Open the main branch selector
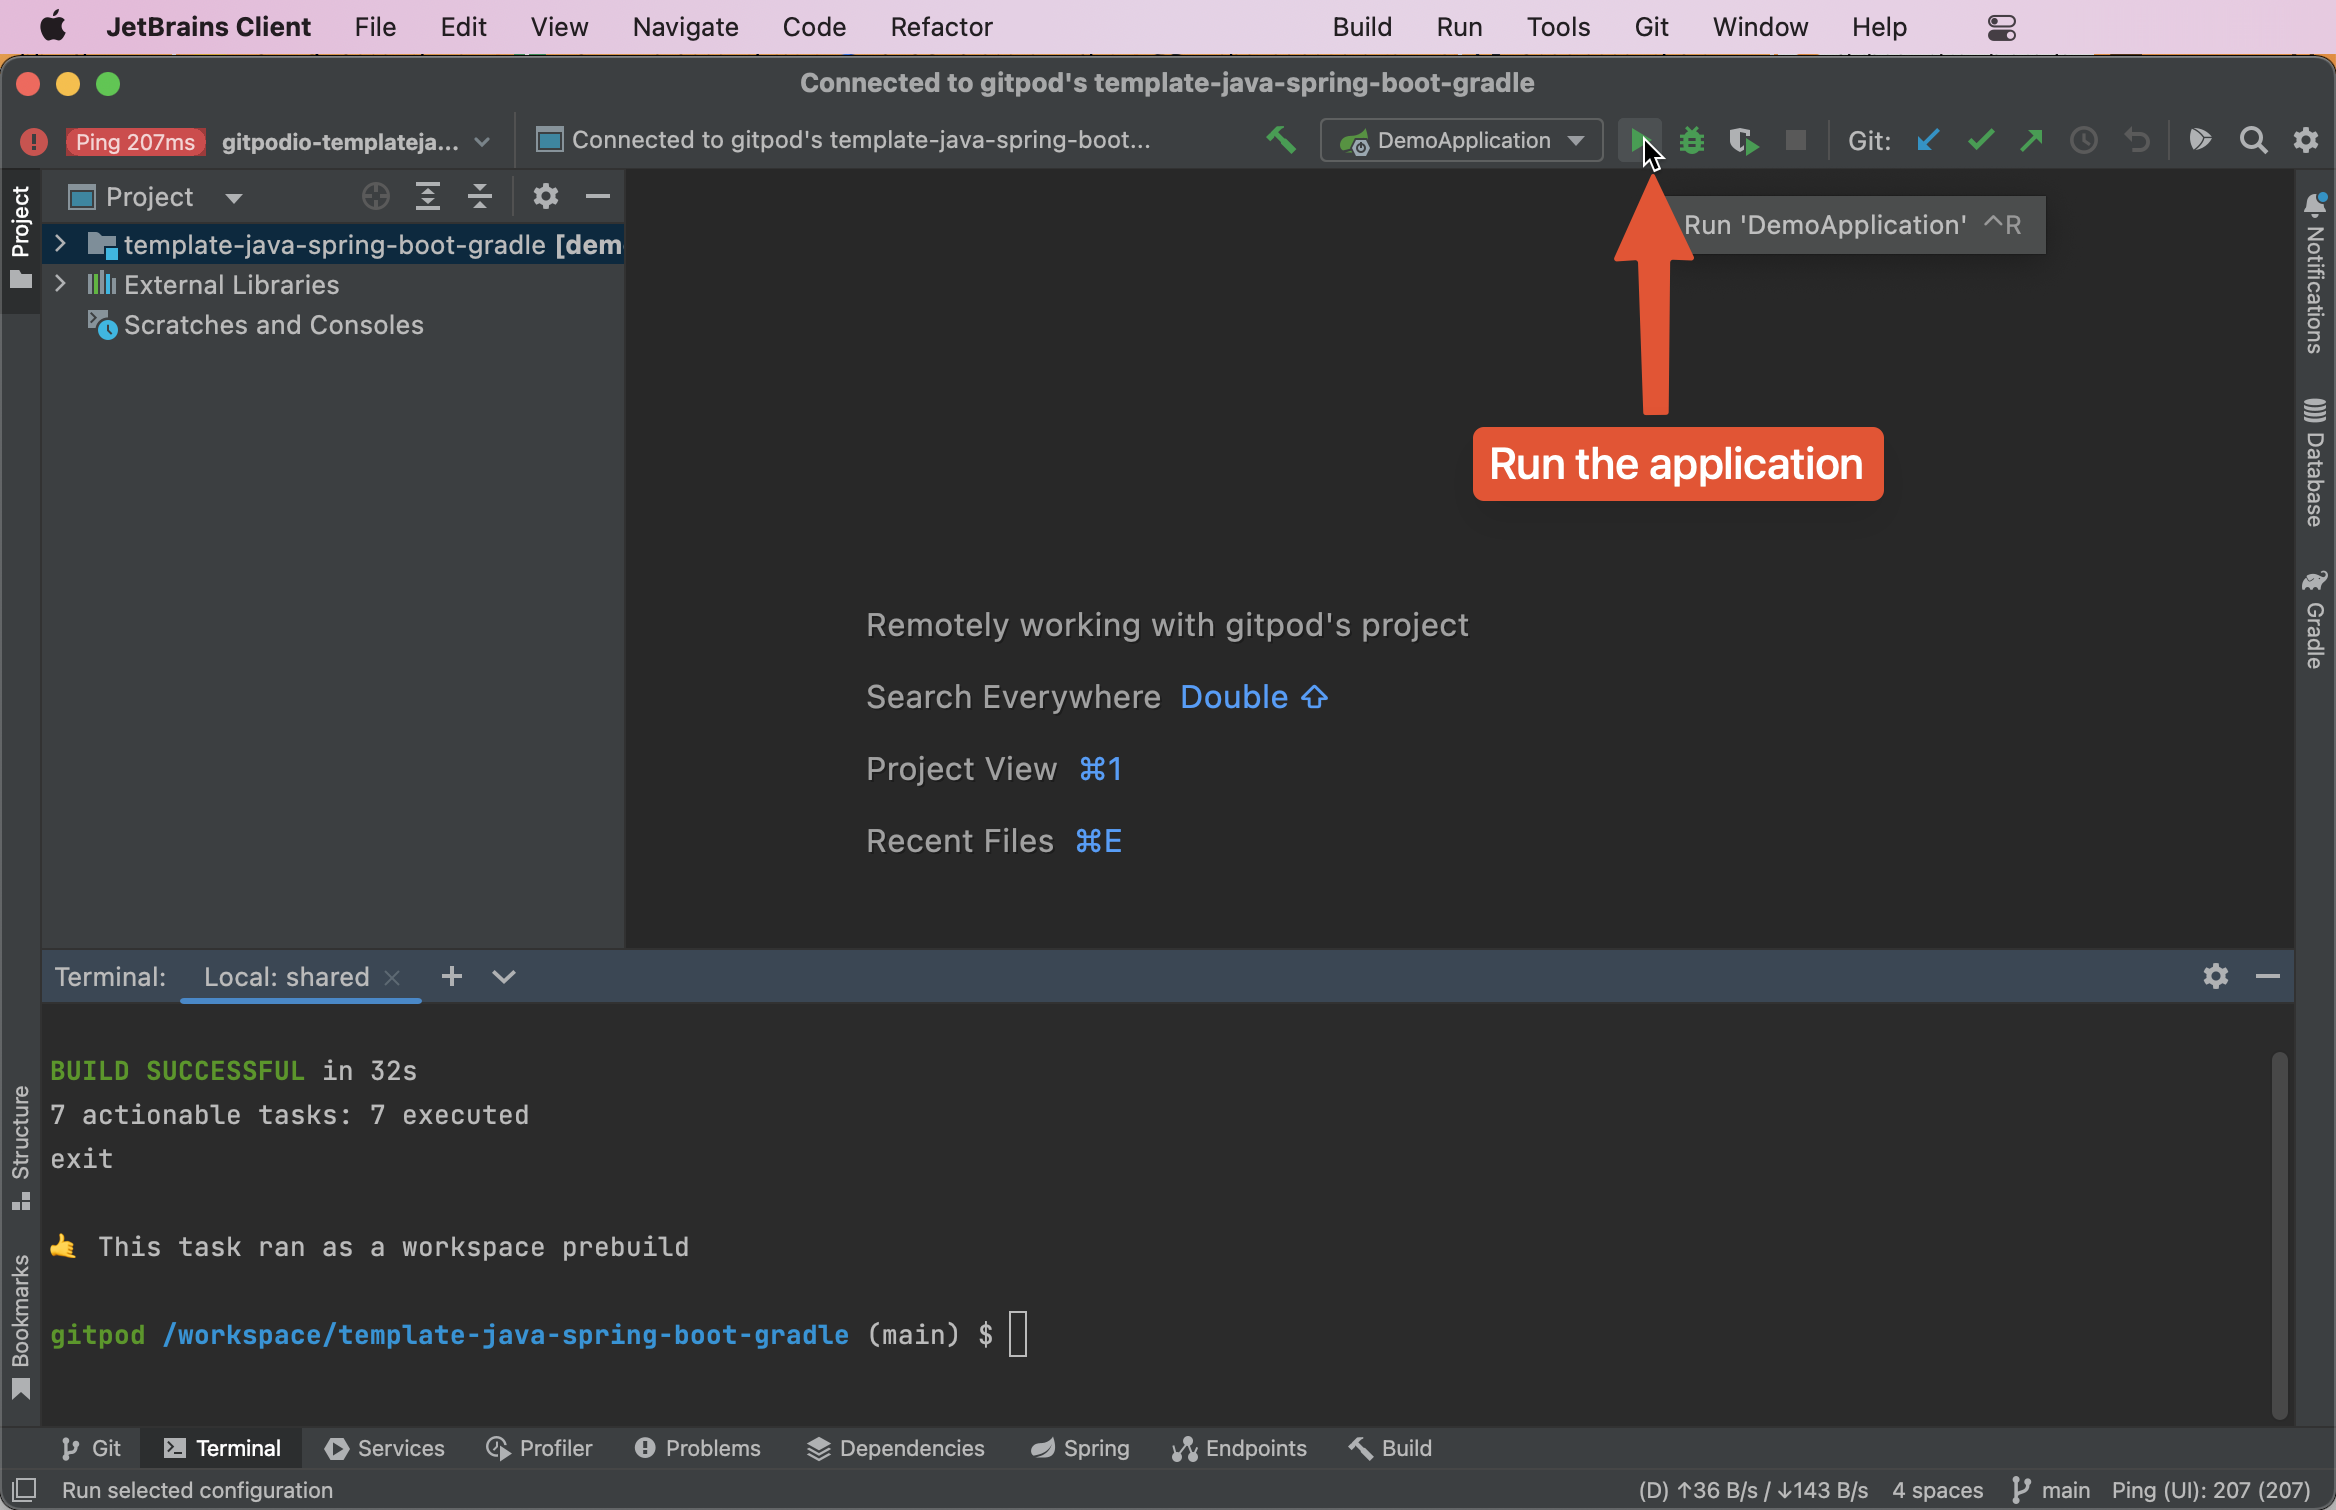 tap(2050, 1490)
